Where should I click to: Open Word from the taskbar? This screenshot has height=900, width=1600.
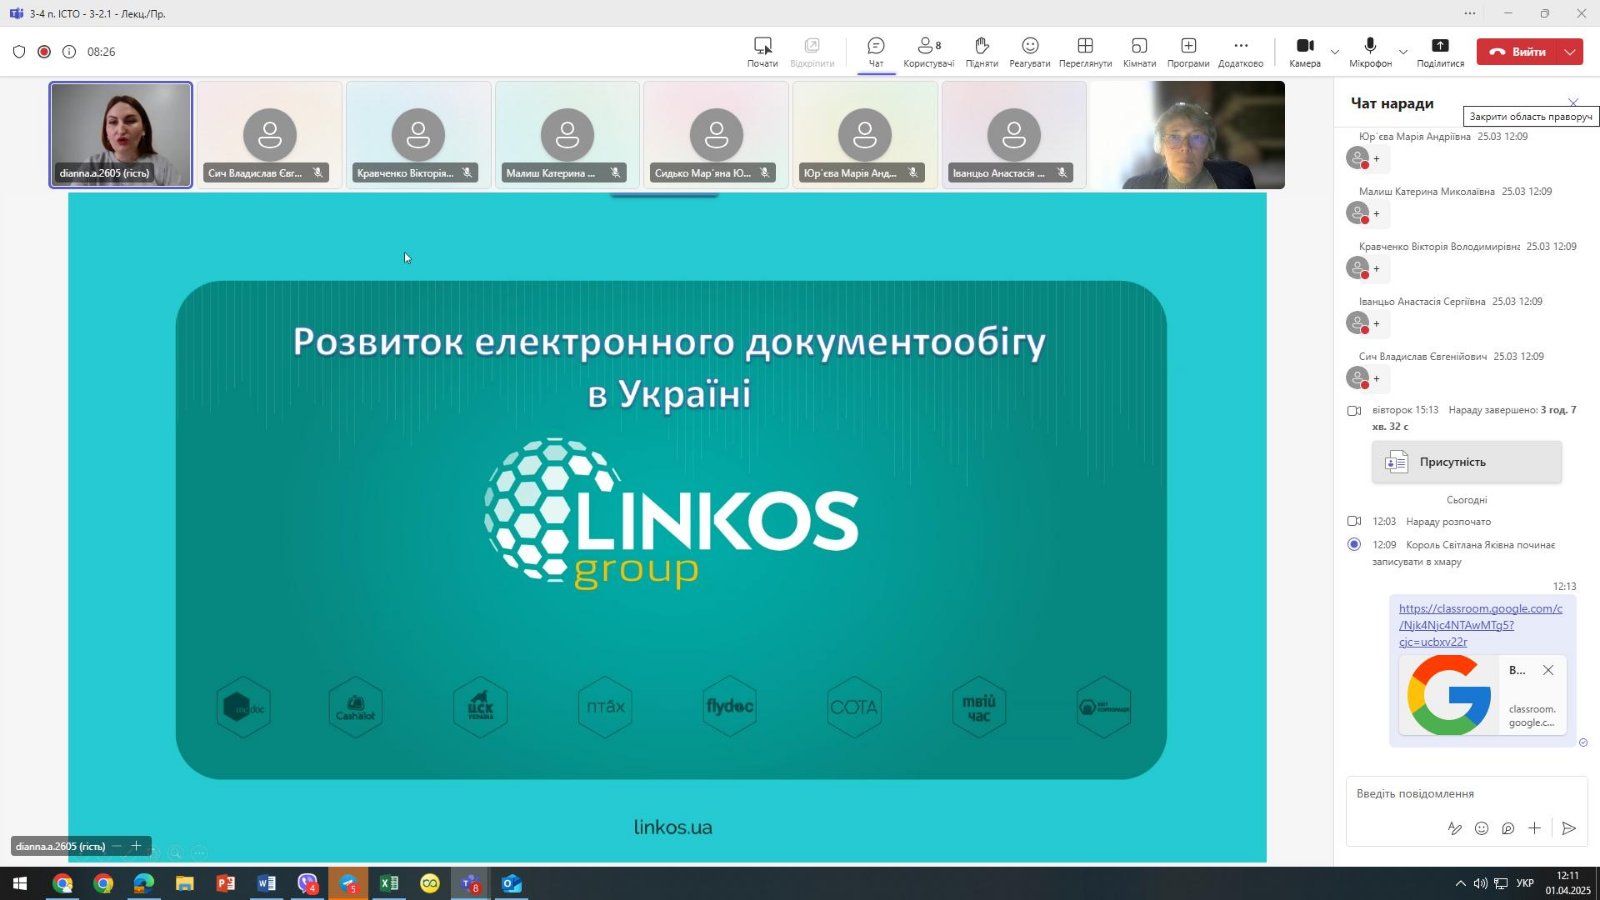tap(266, 883)
